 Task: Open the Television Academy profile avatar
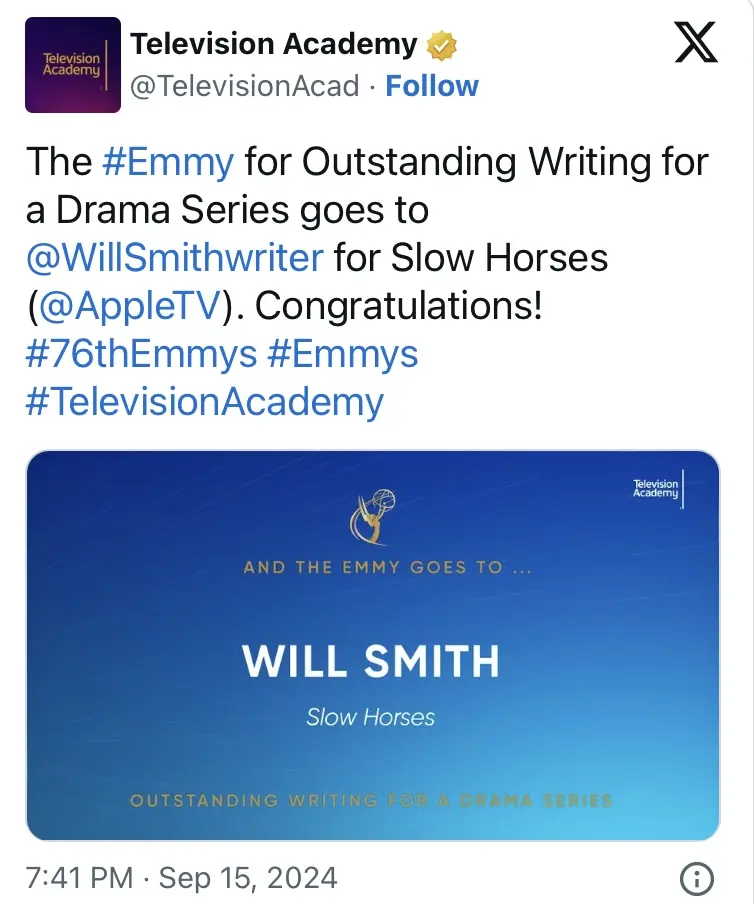73,65
